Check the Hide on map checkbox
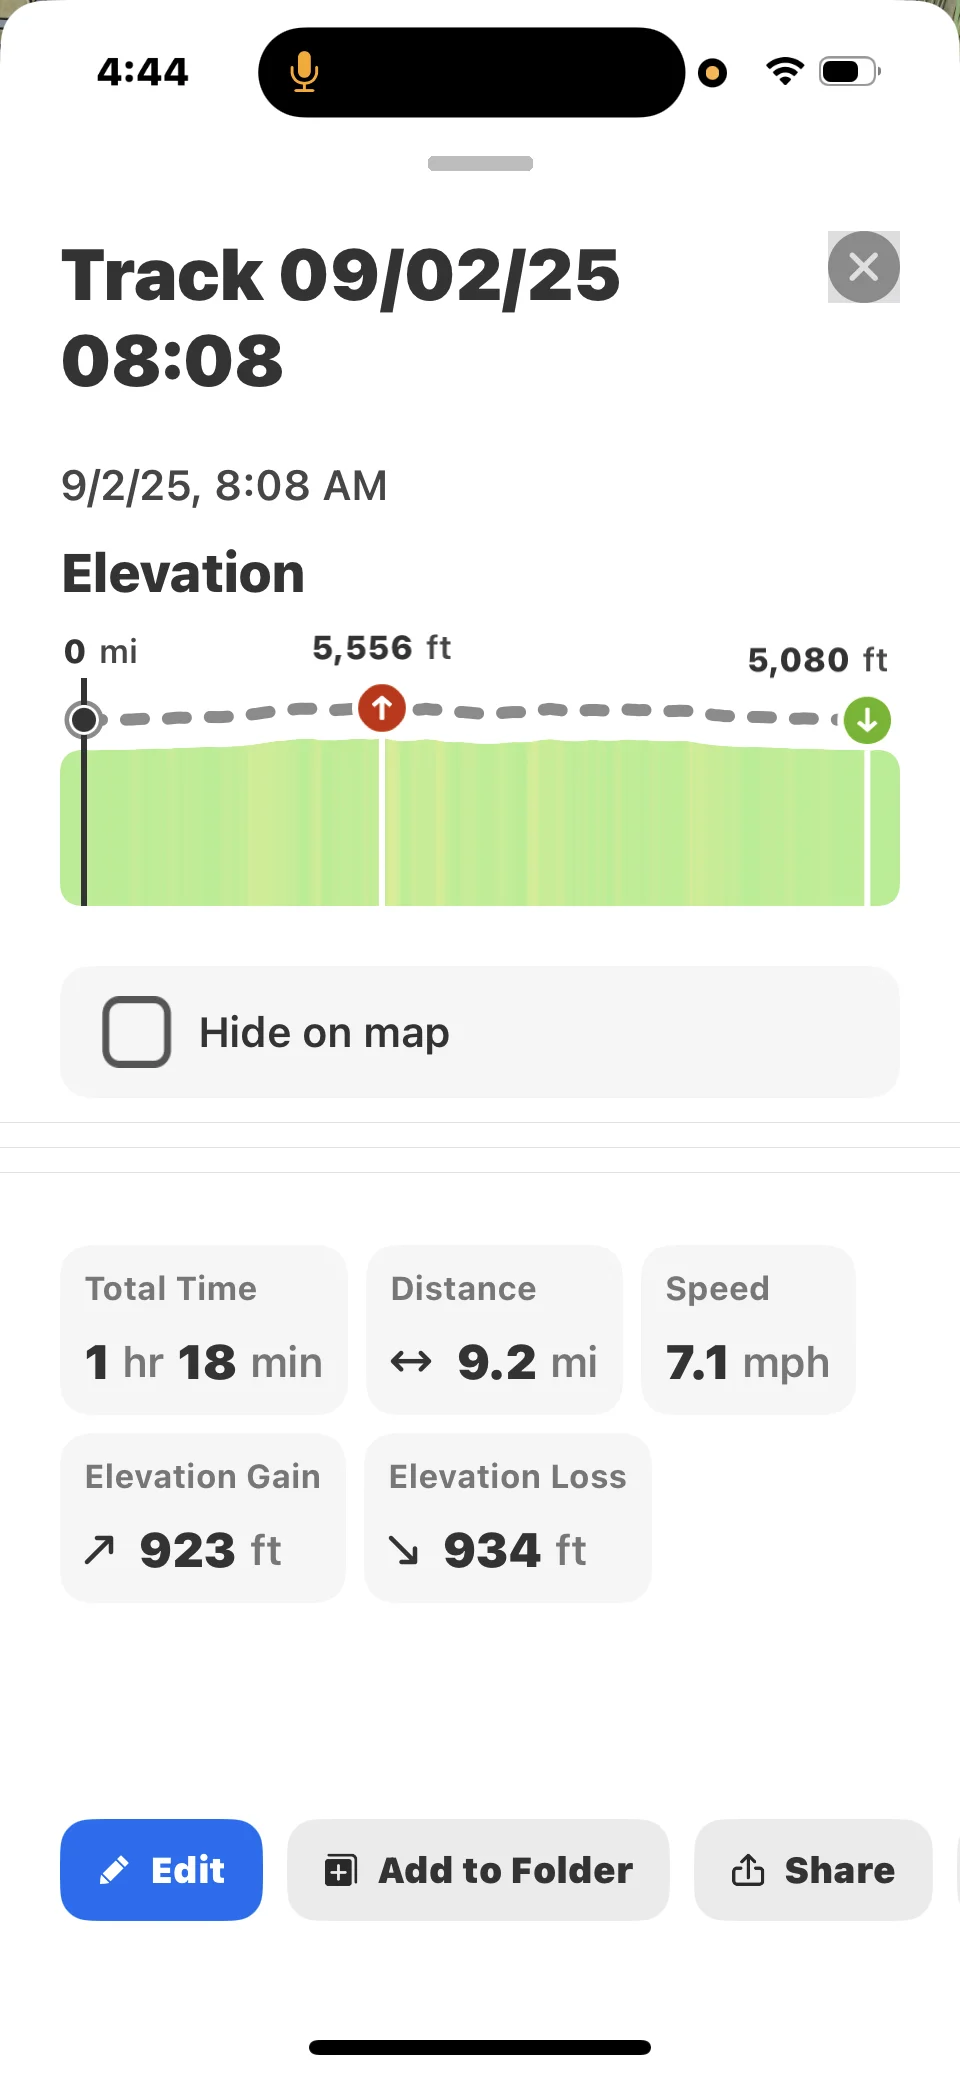 coord(137,1032)
